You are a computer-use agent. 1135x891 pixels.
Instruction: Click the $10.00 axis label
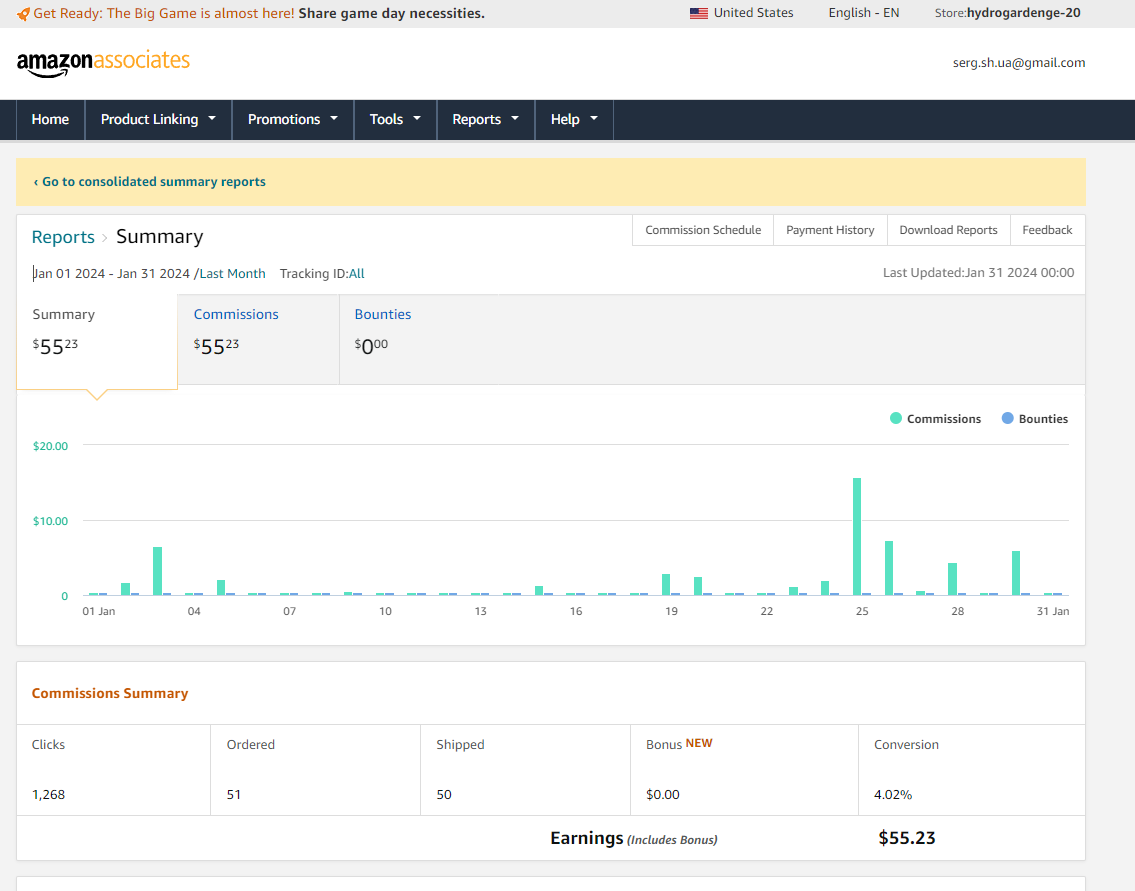click(x=51, y=521)
